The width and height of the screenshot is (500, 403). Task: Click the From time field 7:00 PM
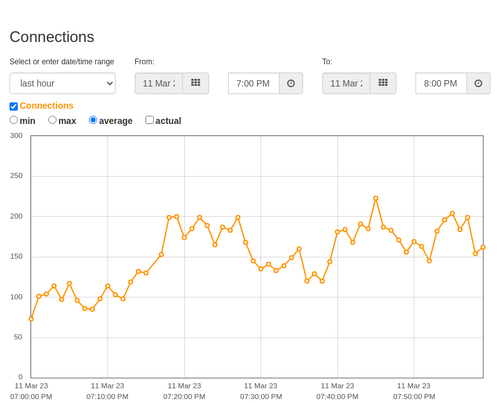254,83
